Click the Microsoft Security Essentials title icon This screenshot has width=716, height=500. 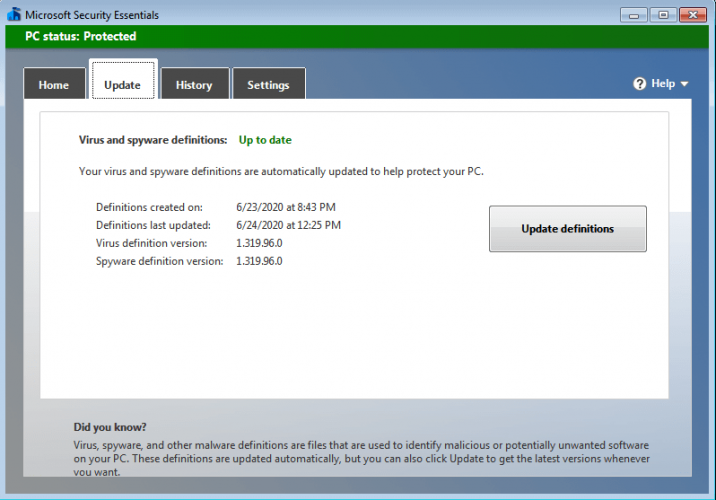pos(14,14)
